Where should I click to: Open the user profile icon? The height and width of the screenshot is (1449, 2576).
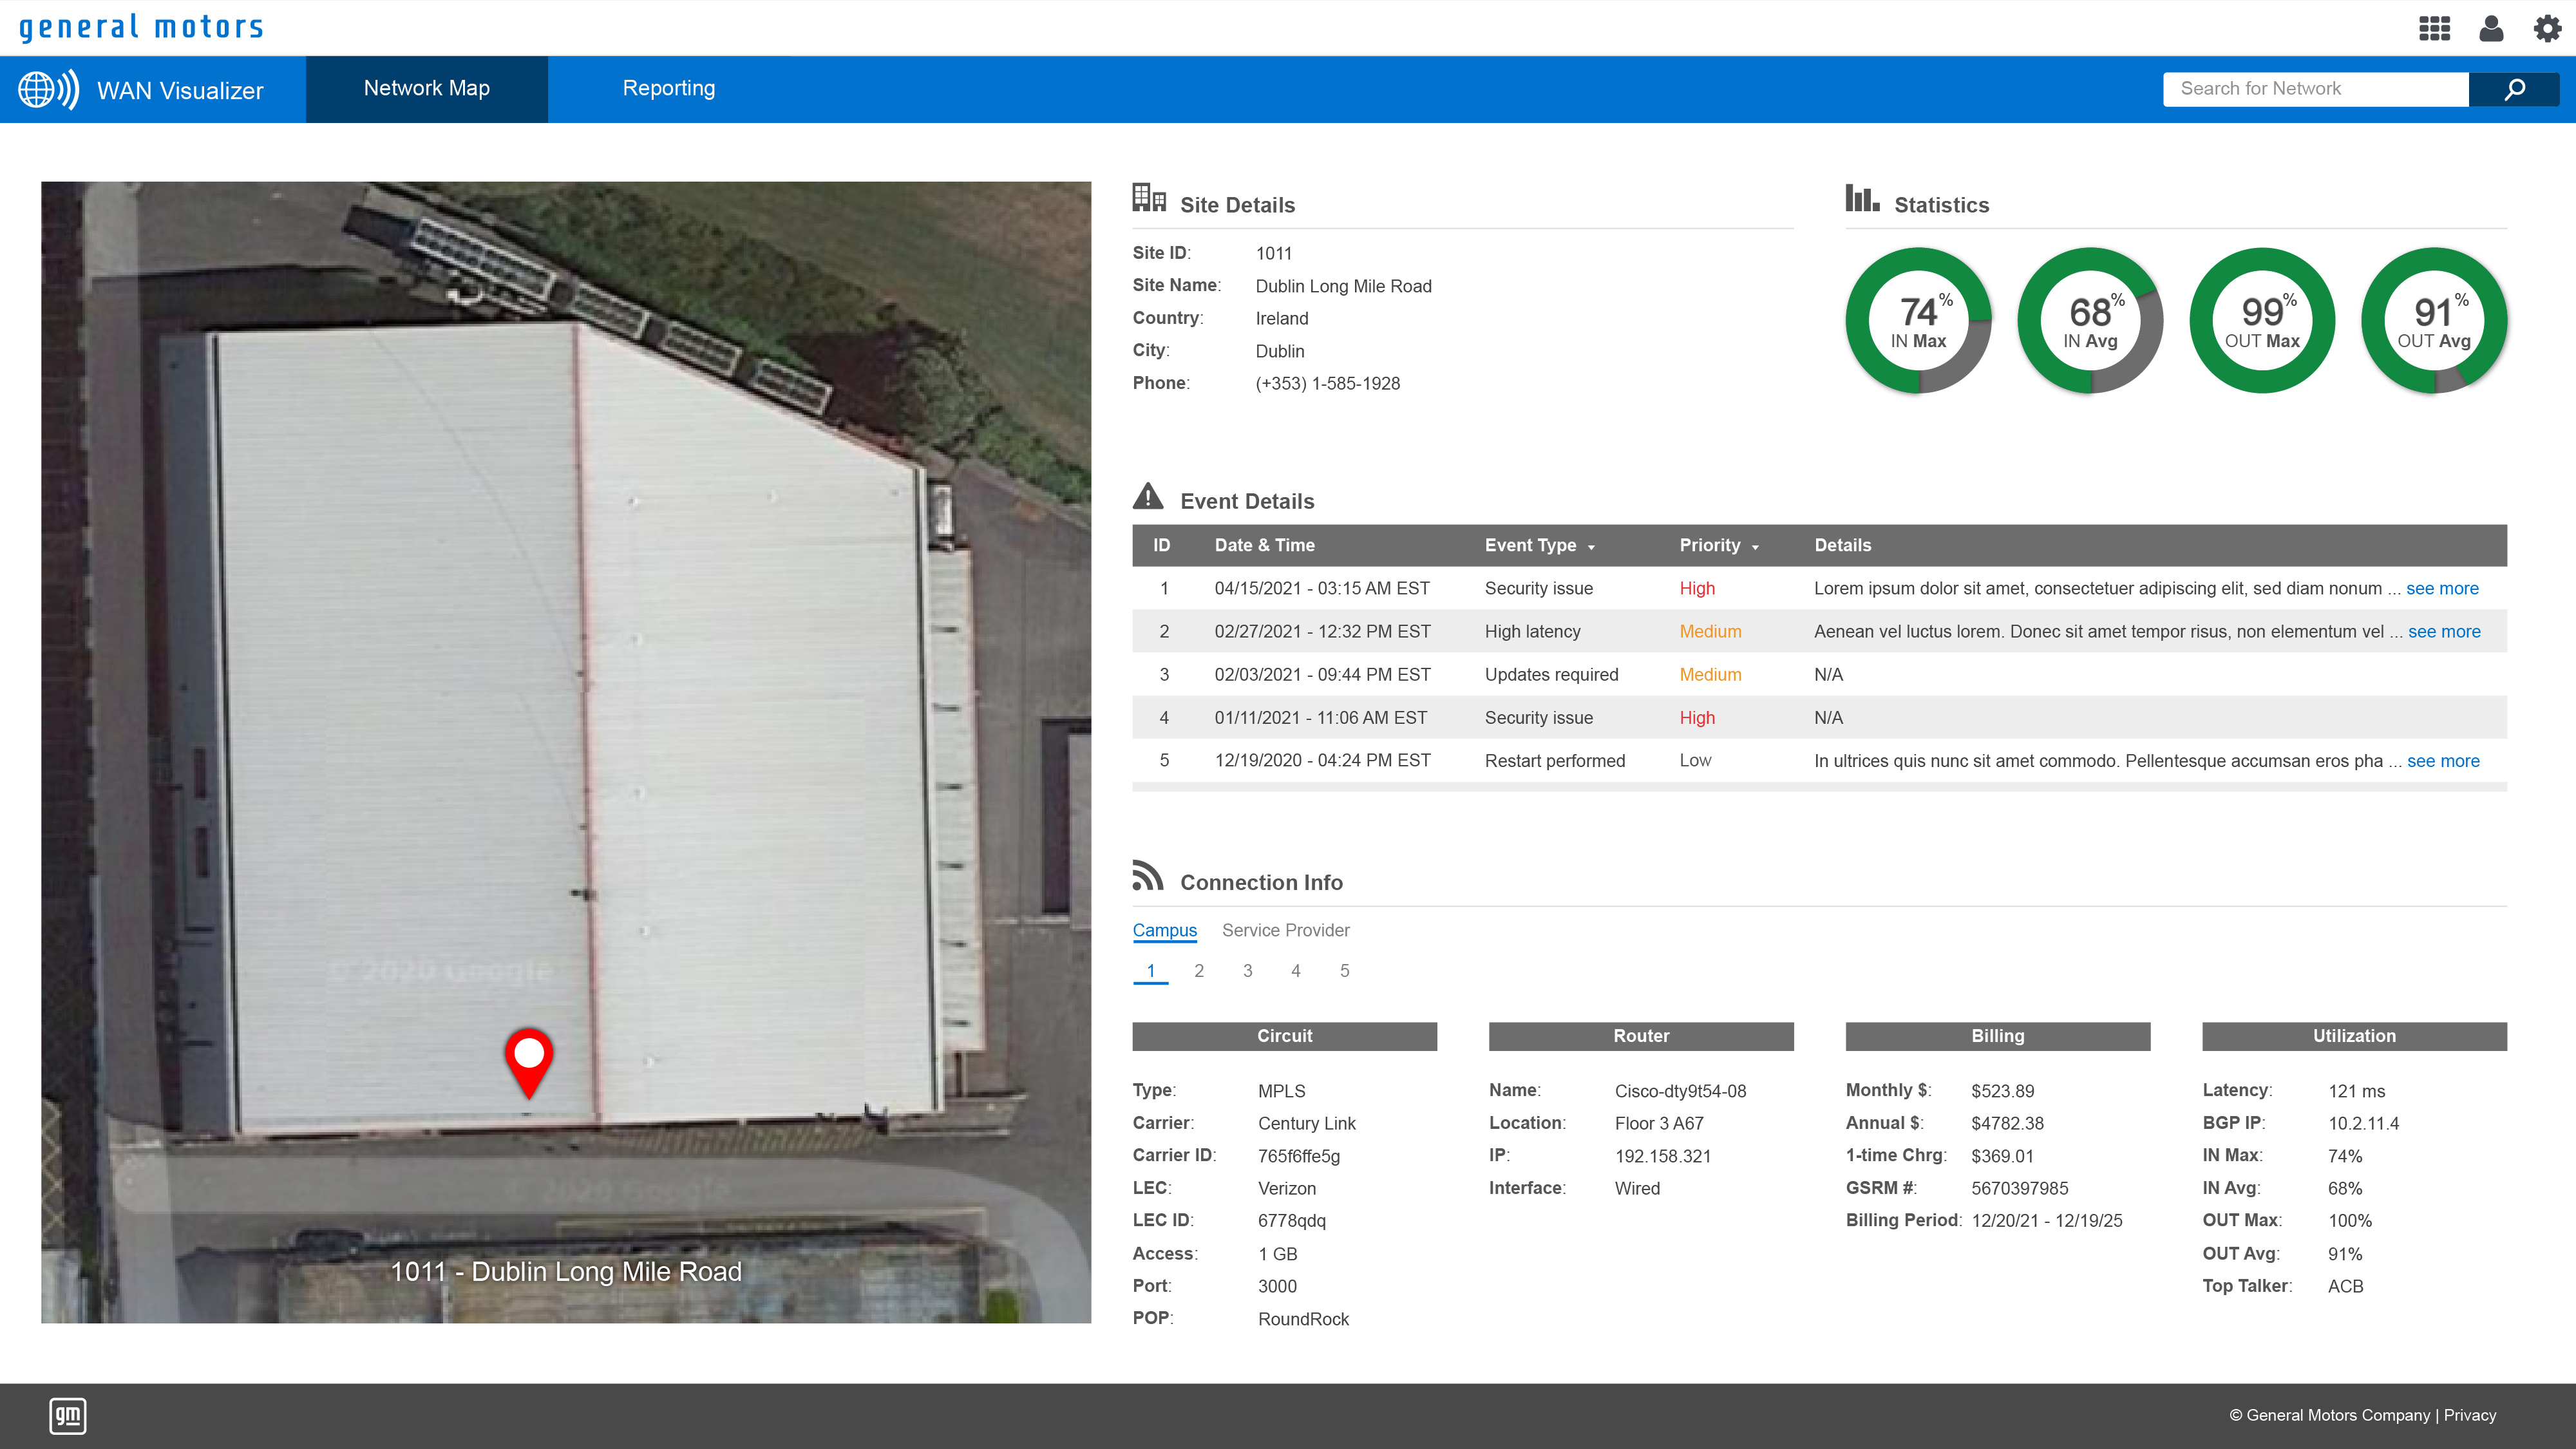pos(2492,29)
